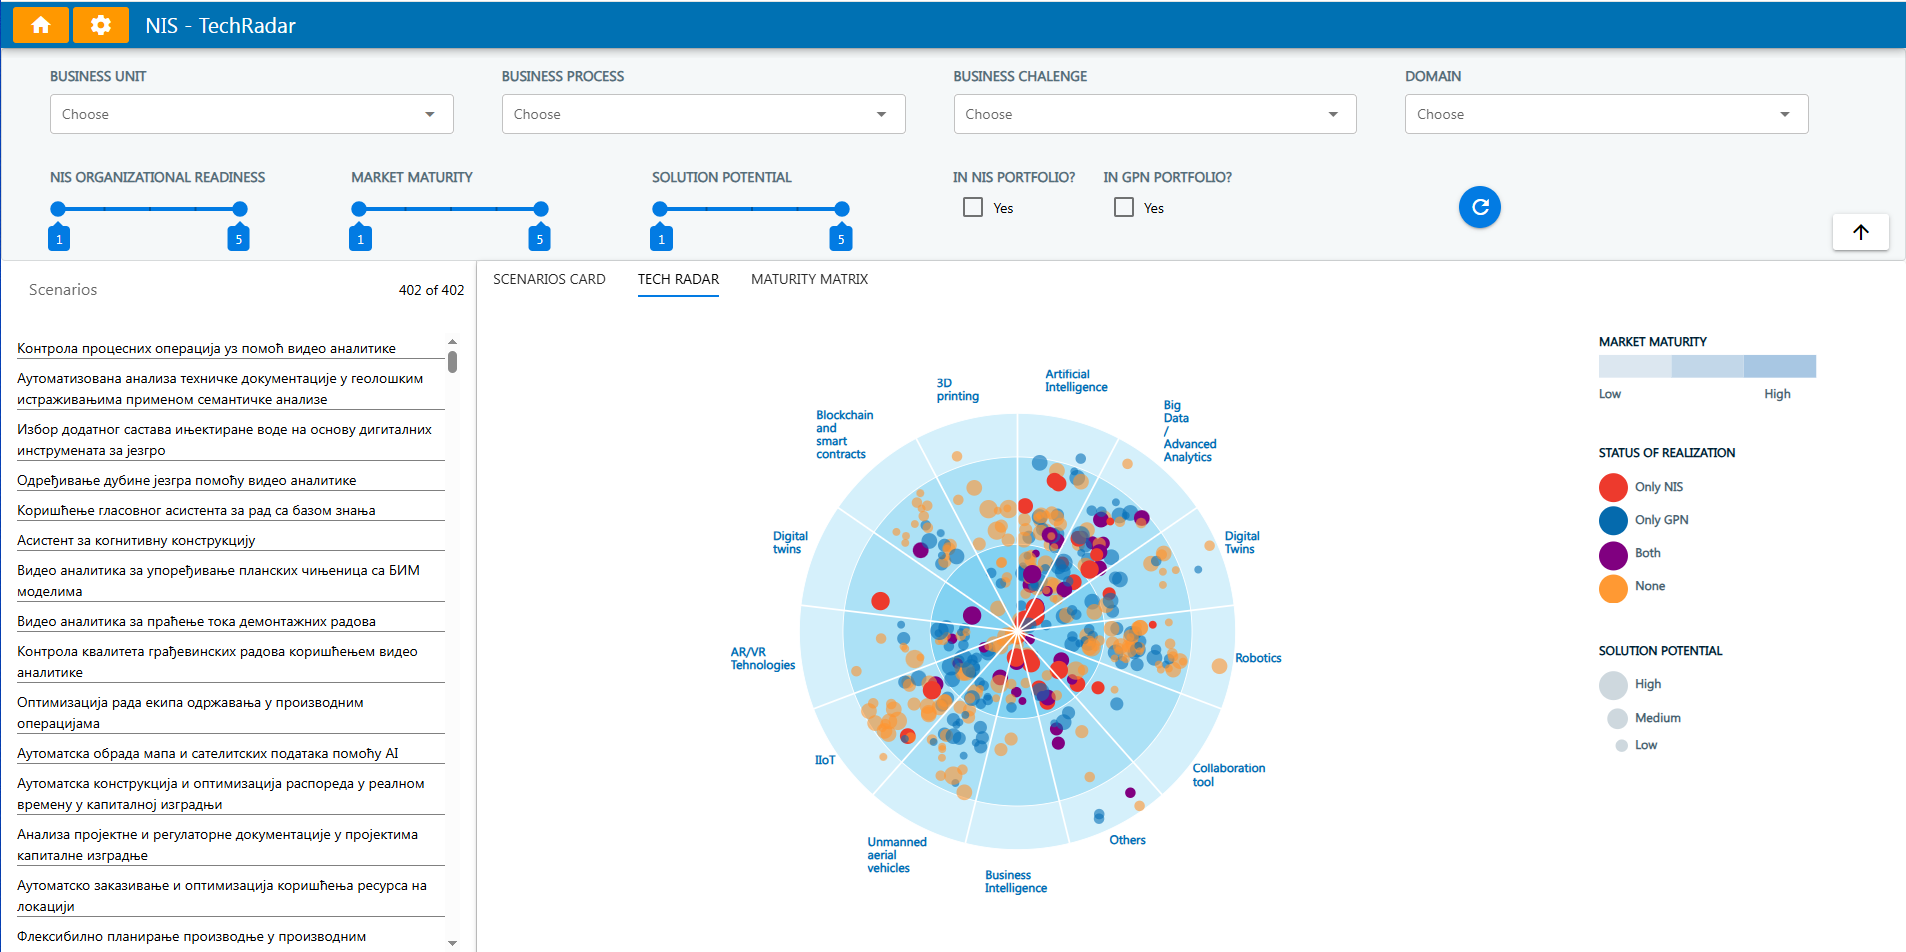This screenshot has width=1906, height=952.
Task: Click Low solution potential legend circle
Action: coord(1621,745)
